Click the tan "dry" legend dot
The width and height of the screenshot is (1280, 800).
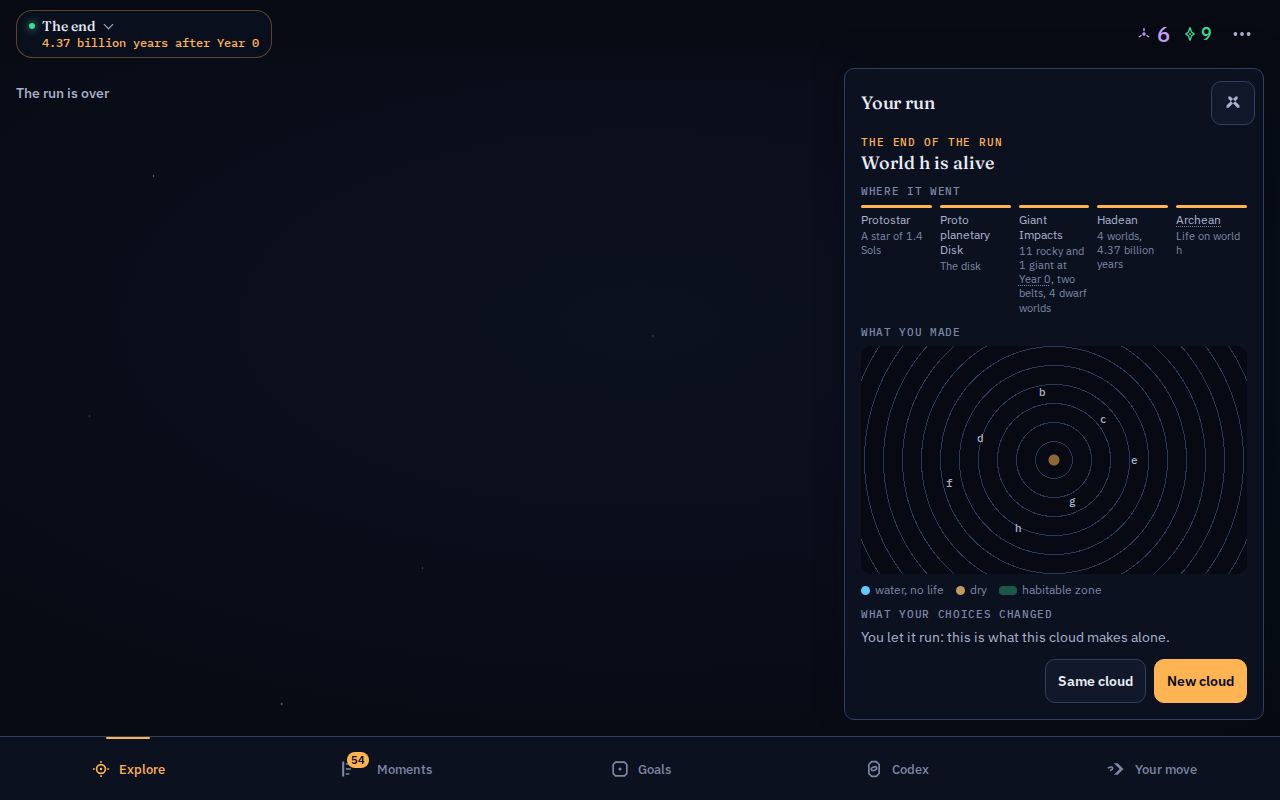click(960, 590)
